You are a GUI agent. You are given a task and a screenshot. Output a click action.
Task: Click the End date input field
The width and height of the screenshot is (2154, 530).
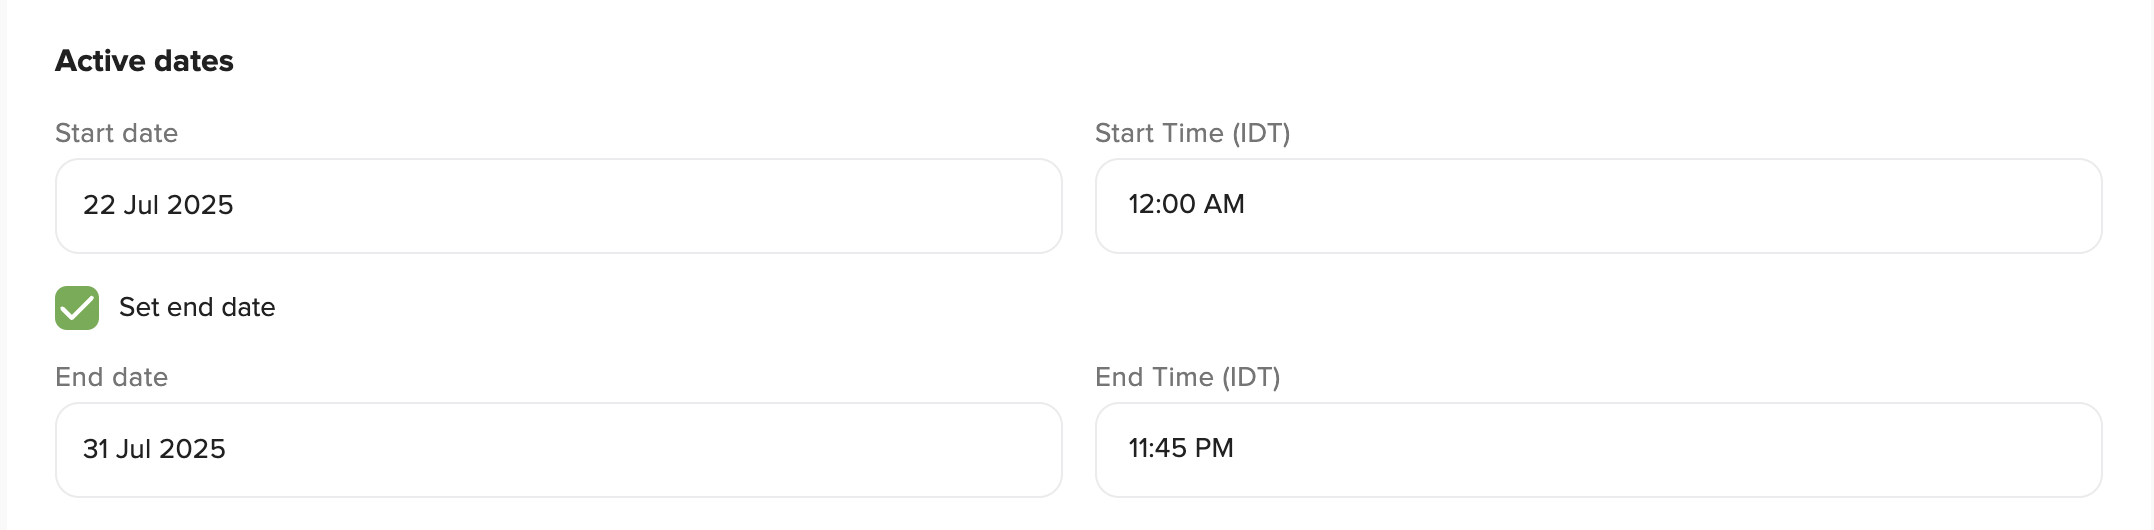558,450
